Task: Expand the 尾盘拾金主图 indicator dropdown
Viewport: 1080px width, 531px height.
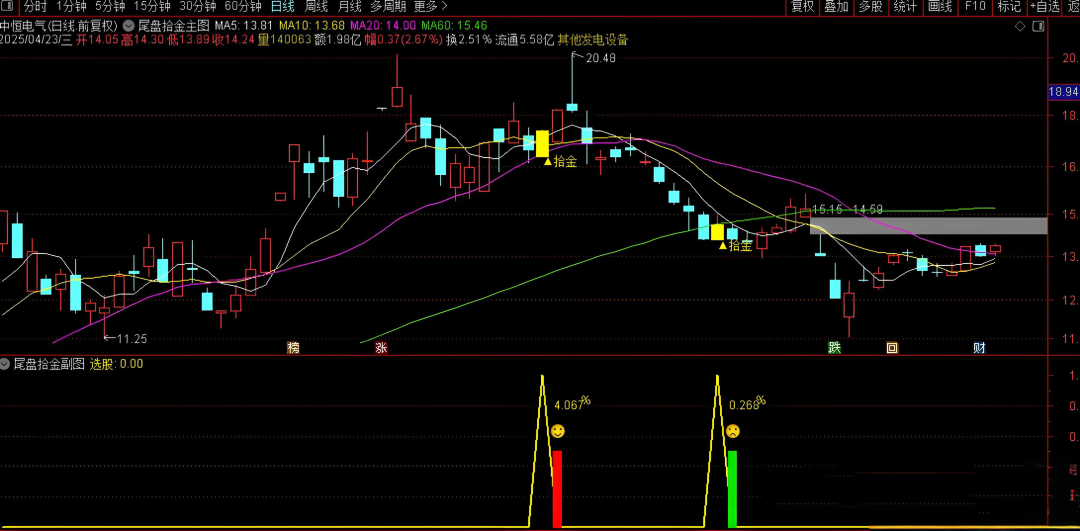Action: click(x=130, y=24)
